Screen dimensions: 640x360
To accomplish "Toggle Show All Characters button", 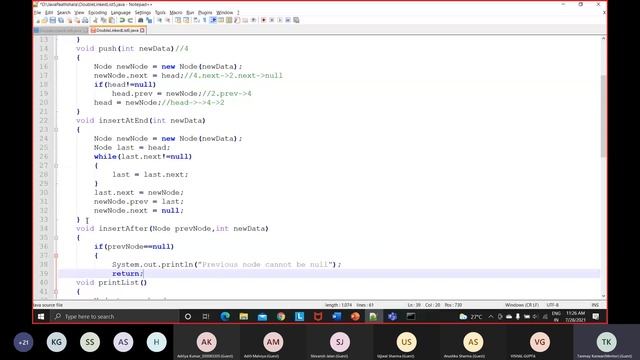I will point(204,20).
